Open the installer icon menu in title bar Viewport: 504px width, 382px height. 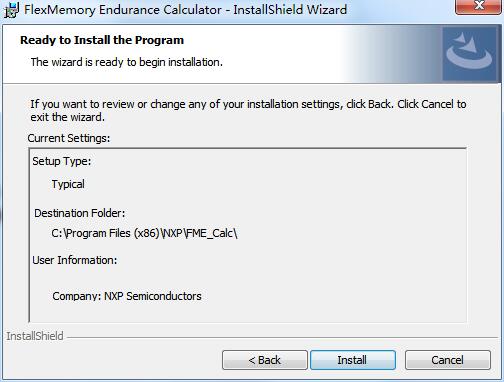[x=11, y=10]
